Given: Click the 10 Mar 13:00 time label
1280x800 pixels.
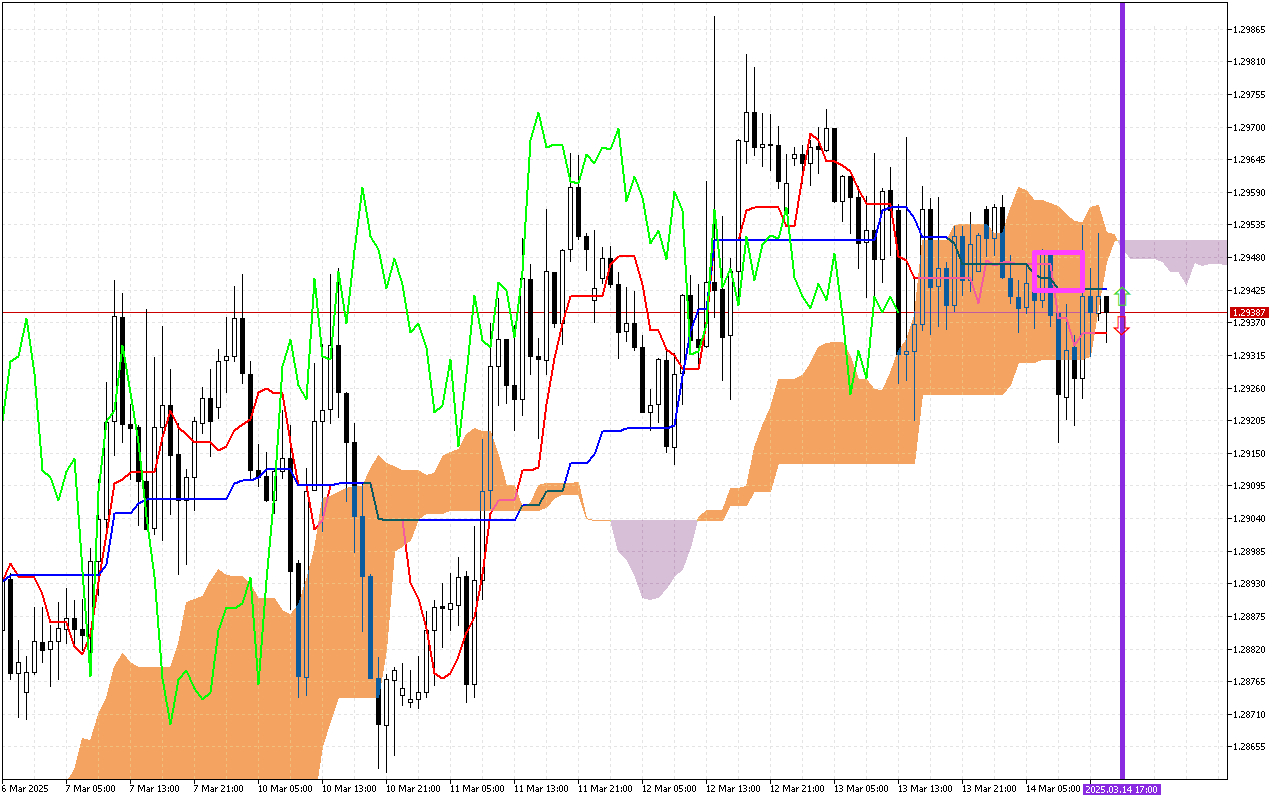Looking at the screenshot, I should (344, 789).
